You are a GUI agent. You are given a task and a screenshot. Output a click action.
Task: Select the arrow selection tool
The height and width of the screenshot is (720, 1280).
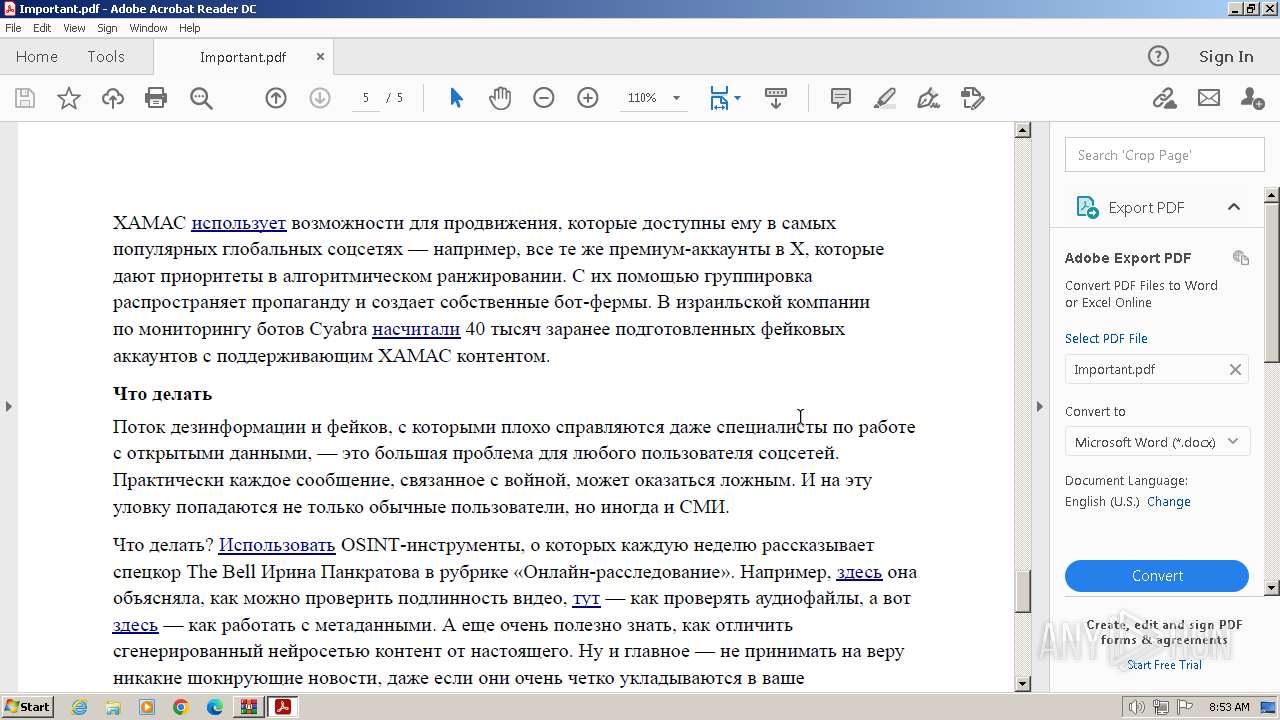click(x=456, y=98)
